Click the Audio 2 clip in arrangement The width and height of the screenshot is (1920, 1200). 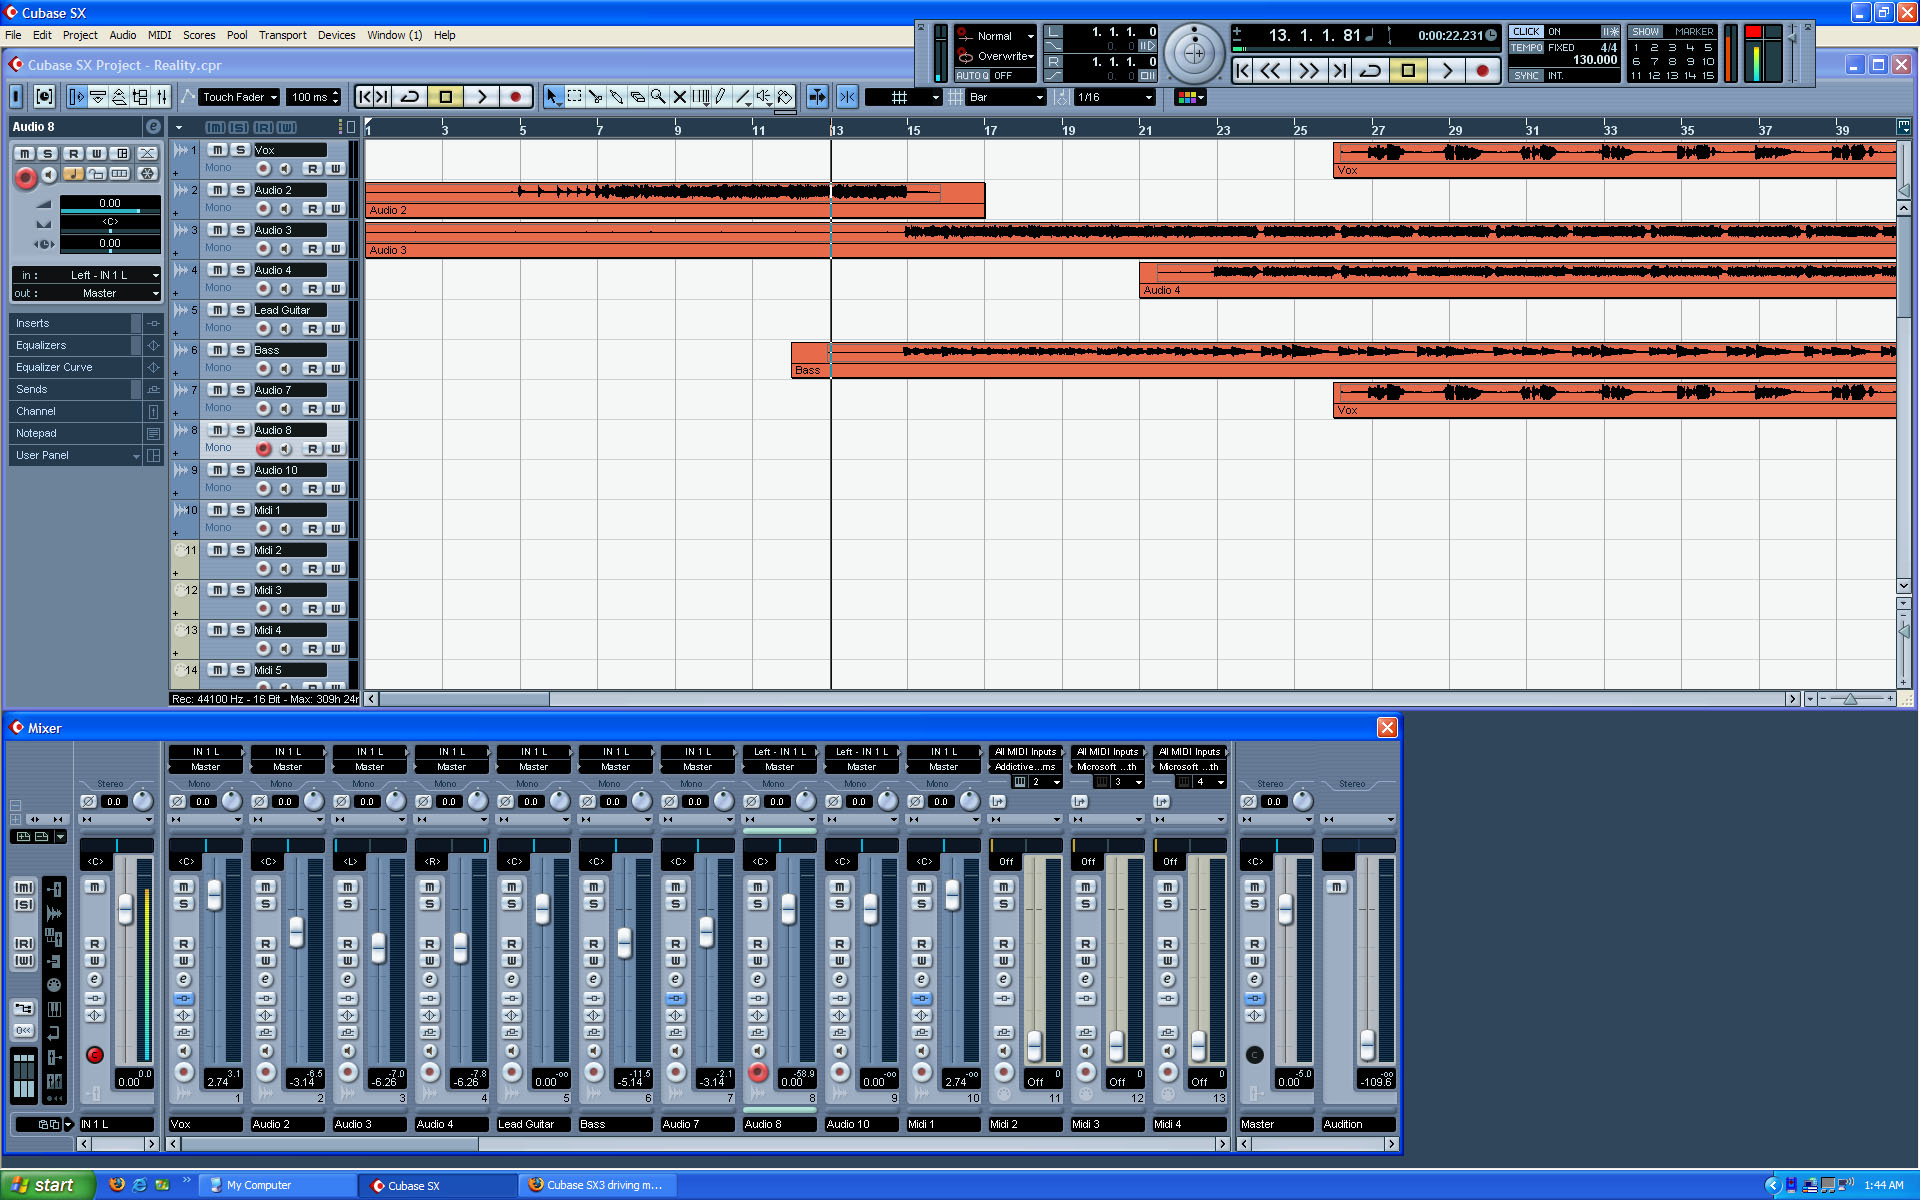(x=675, y=200)
